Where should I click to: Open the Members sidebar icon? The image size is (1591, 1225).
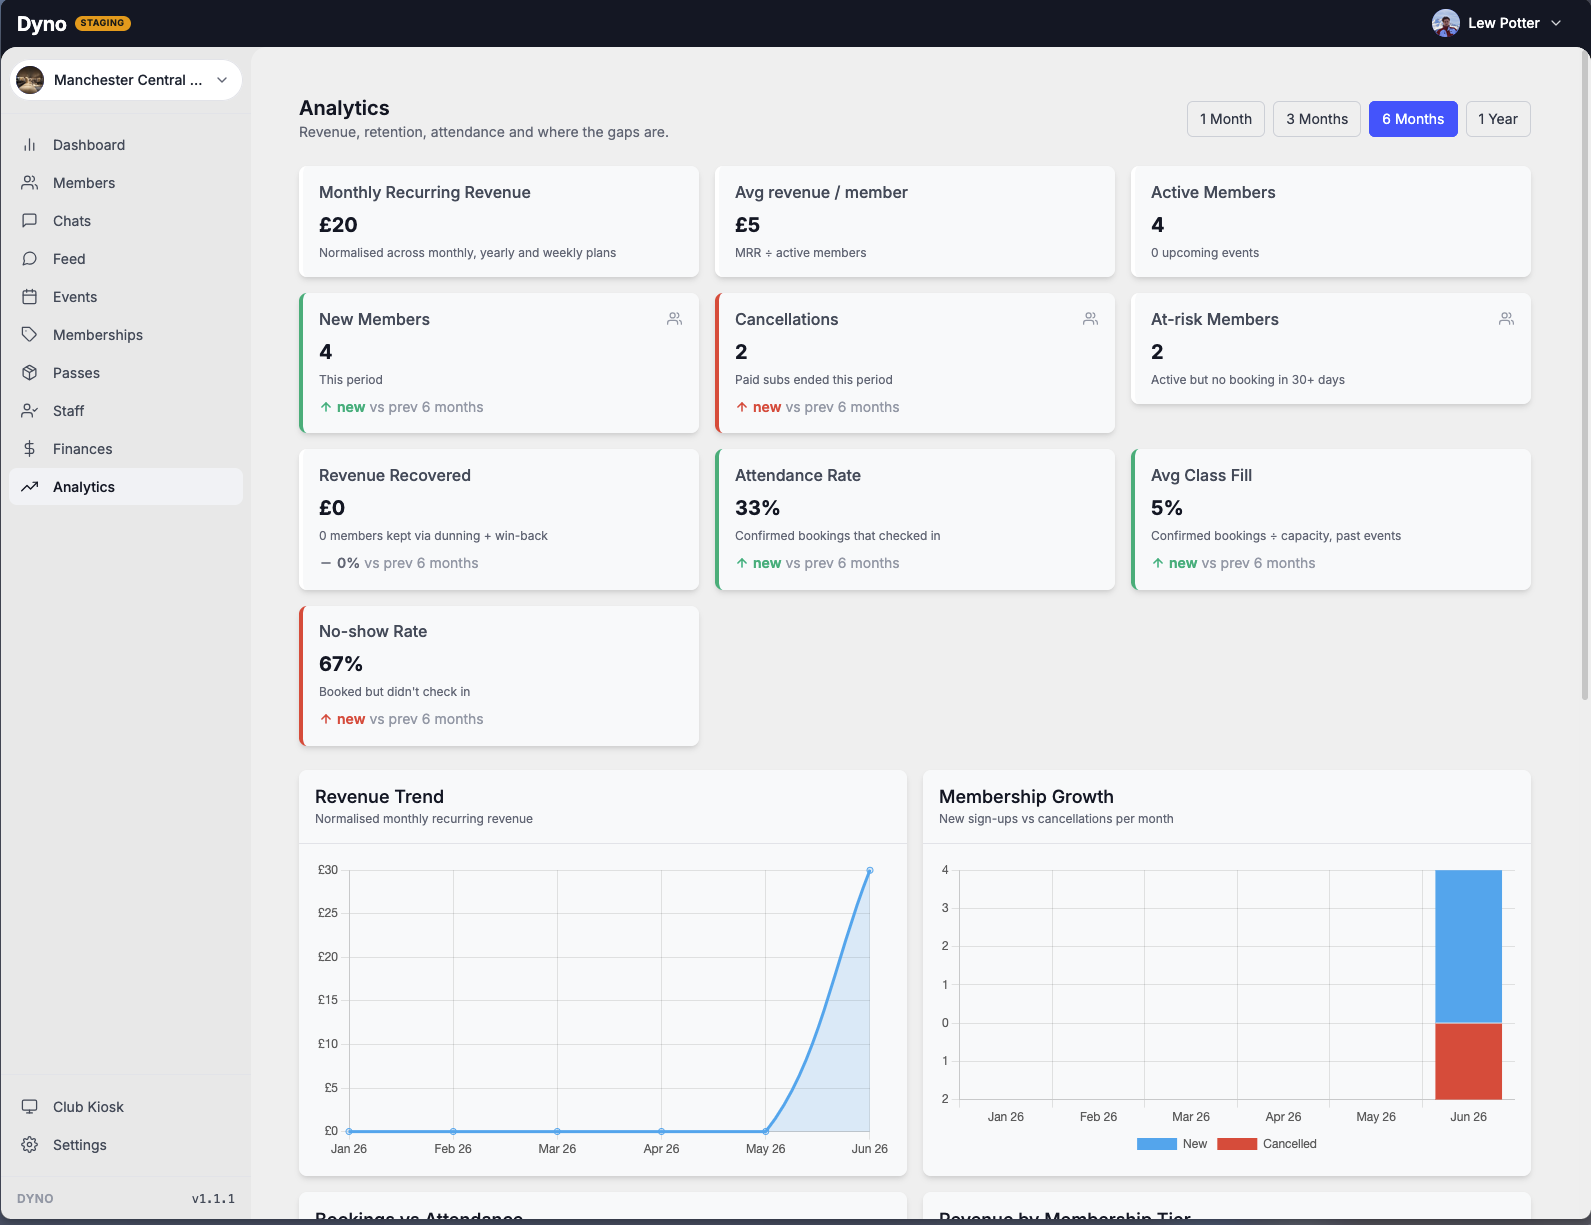30,183
